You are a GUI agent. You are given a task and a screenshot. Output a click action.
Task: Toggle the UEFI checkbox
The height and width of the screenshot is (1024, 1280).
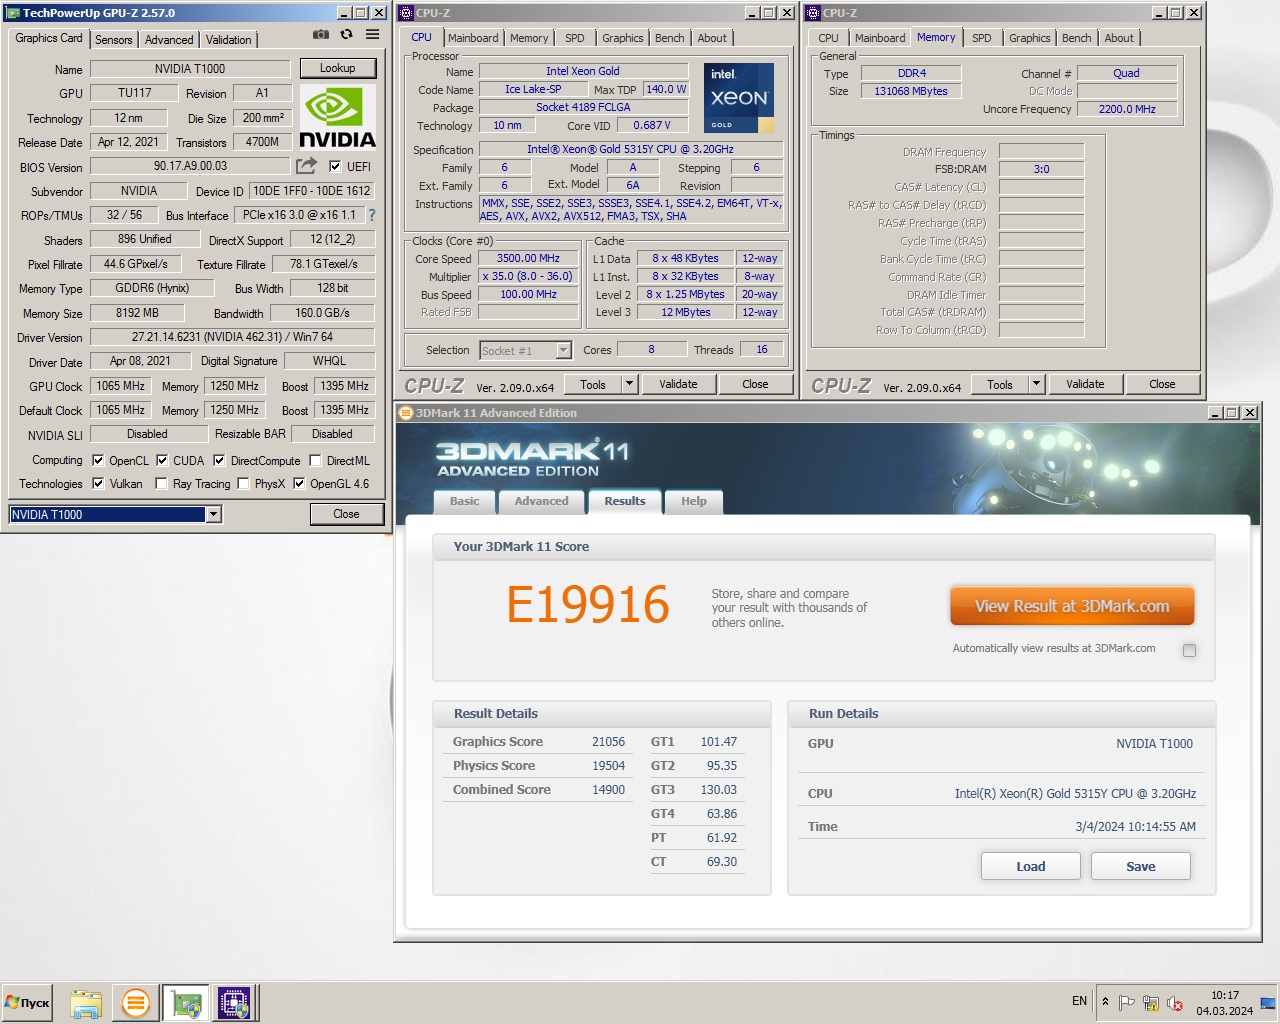(x=335, y=167)
